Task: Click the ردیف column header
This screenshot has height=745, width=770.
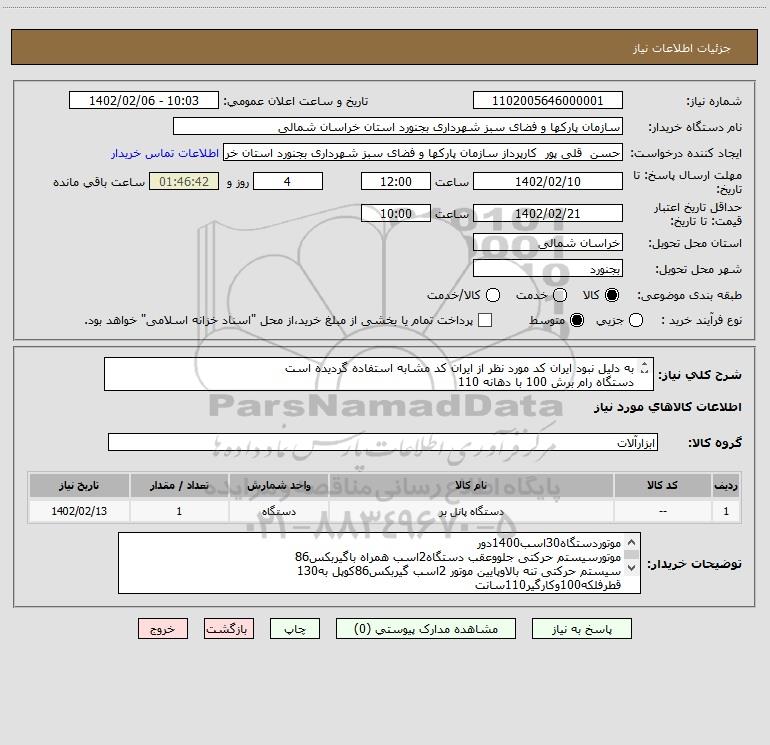Action: tap(726, 485)
